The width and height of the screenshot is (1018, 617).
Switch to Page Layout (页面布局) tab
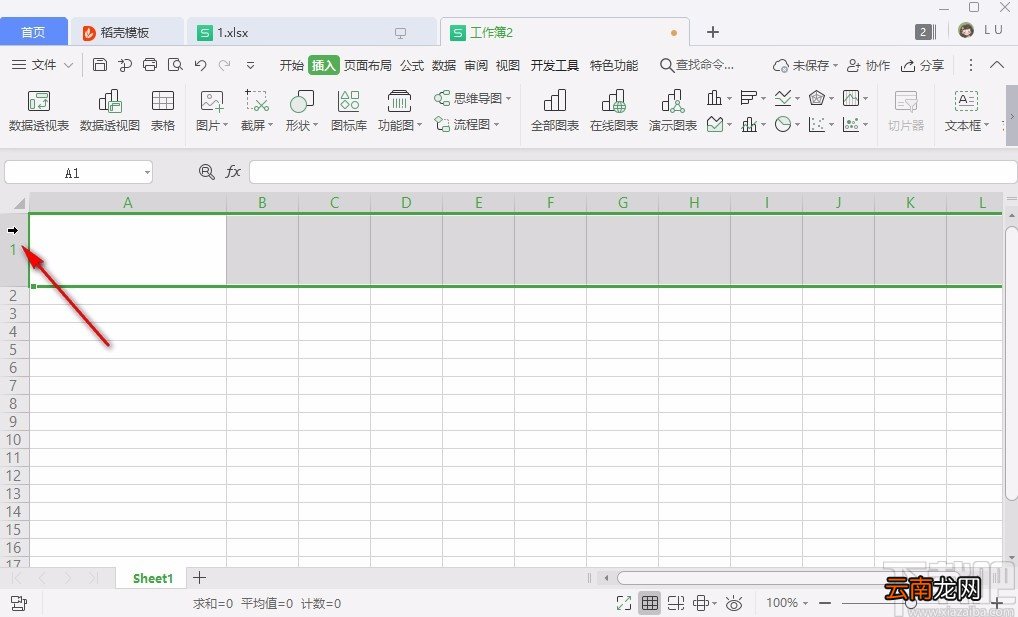click(367, 66)
